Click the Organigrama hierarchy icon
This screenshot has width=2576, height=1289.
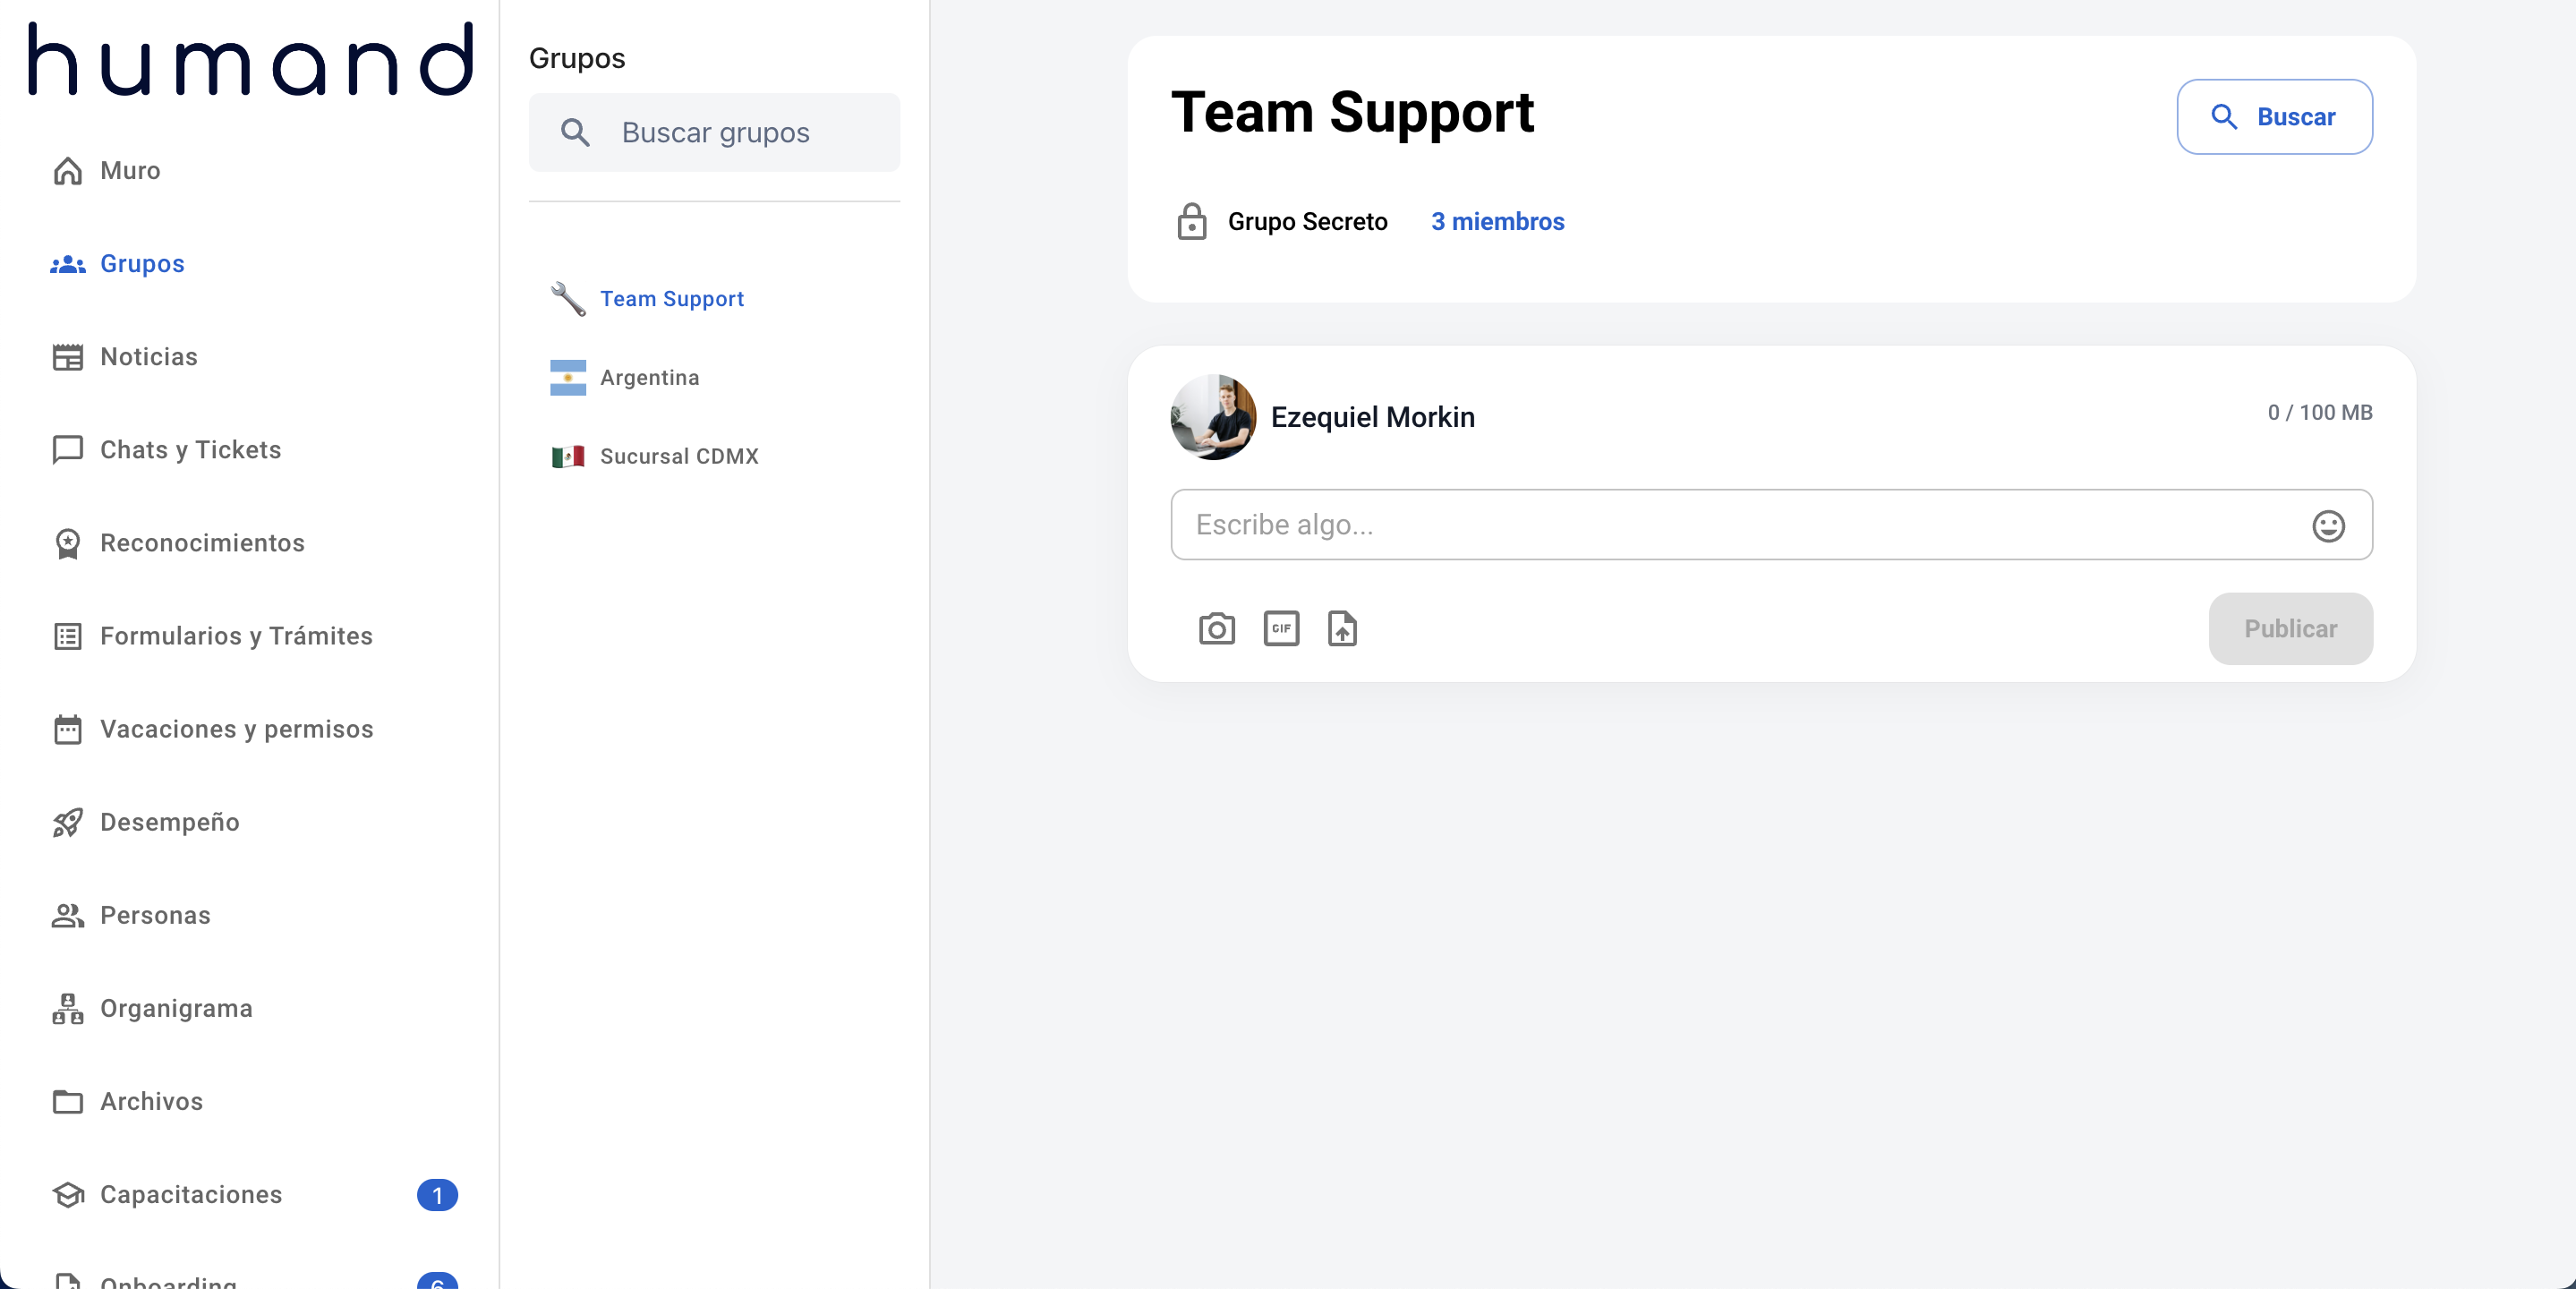coord(67,1009)
